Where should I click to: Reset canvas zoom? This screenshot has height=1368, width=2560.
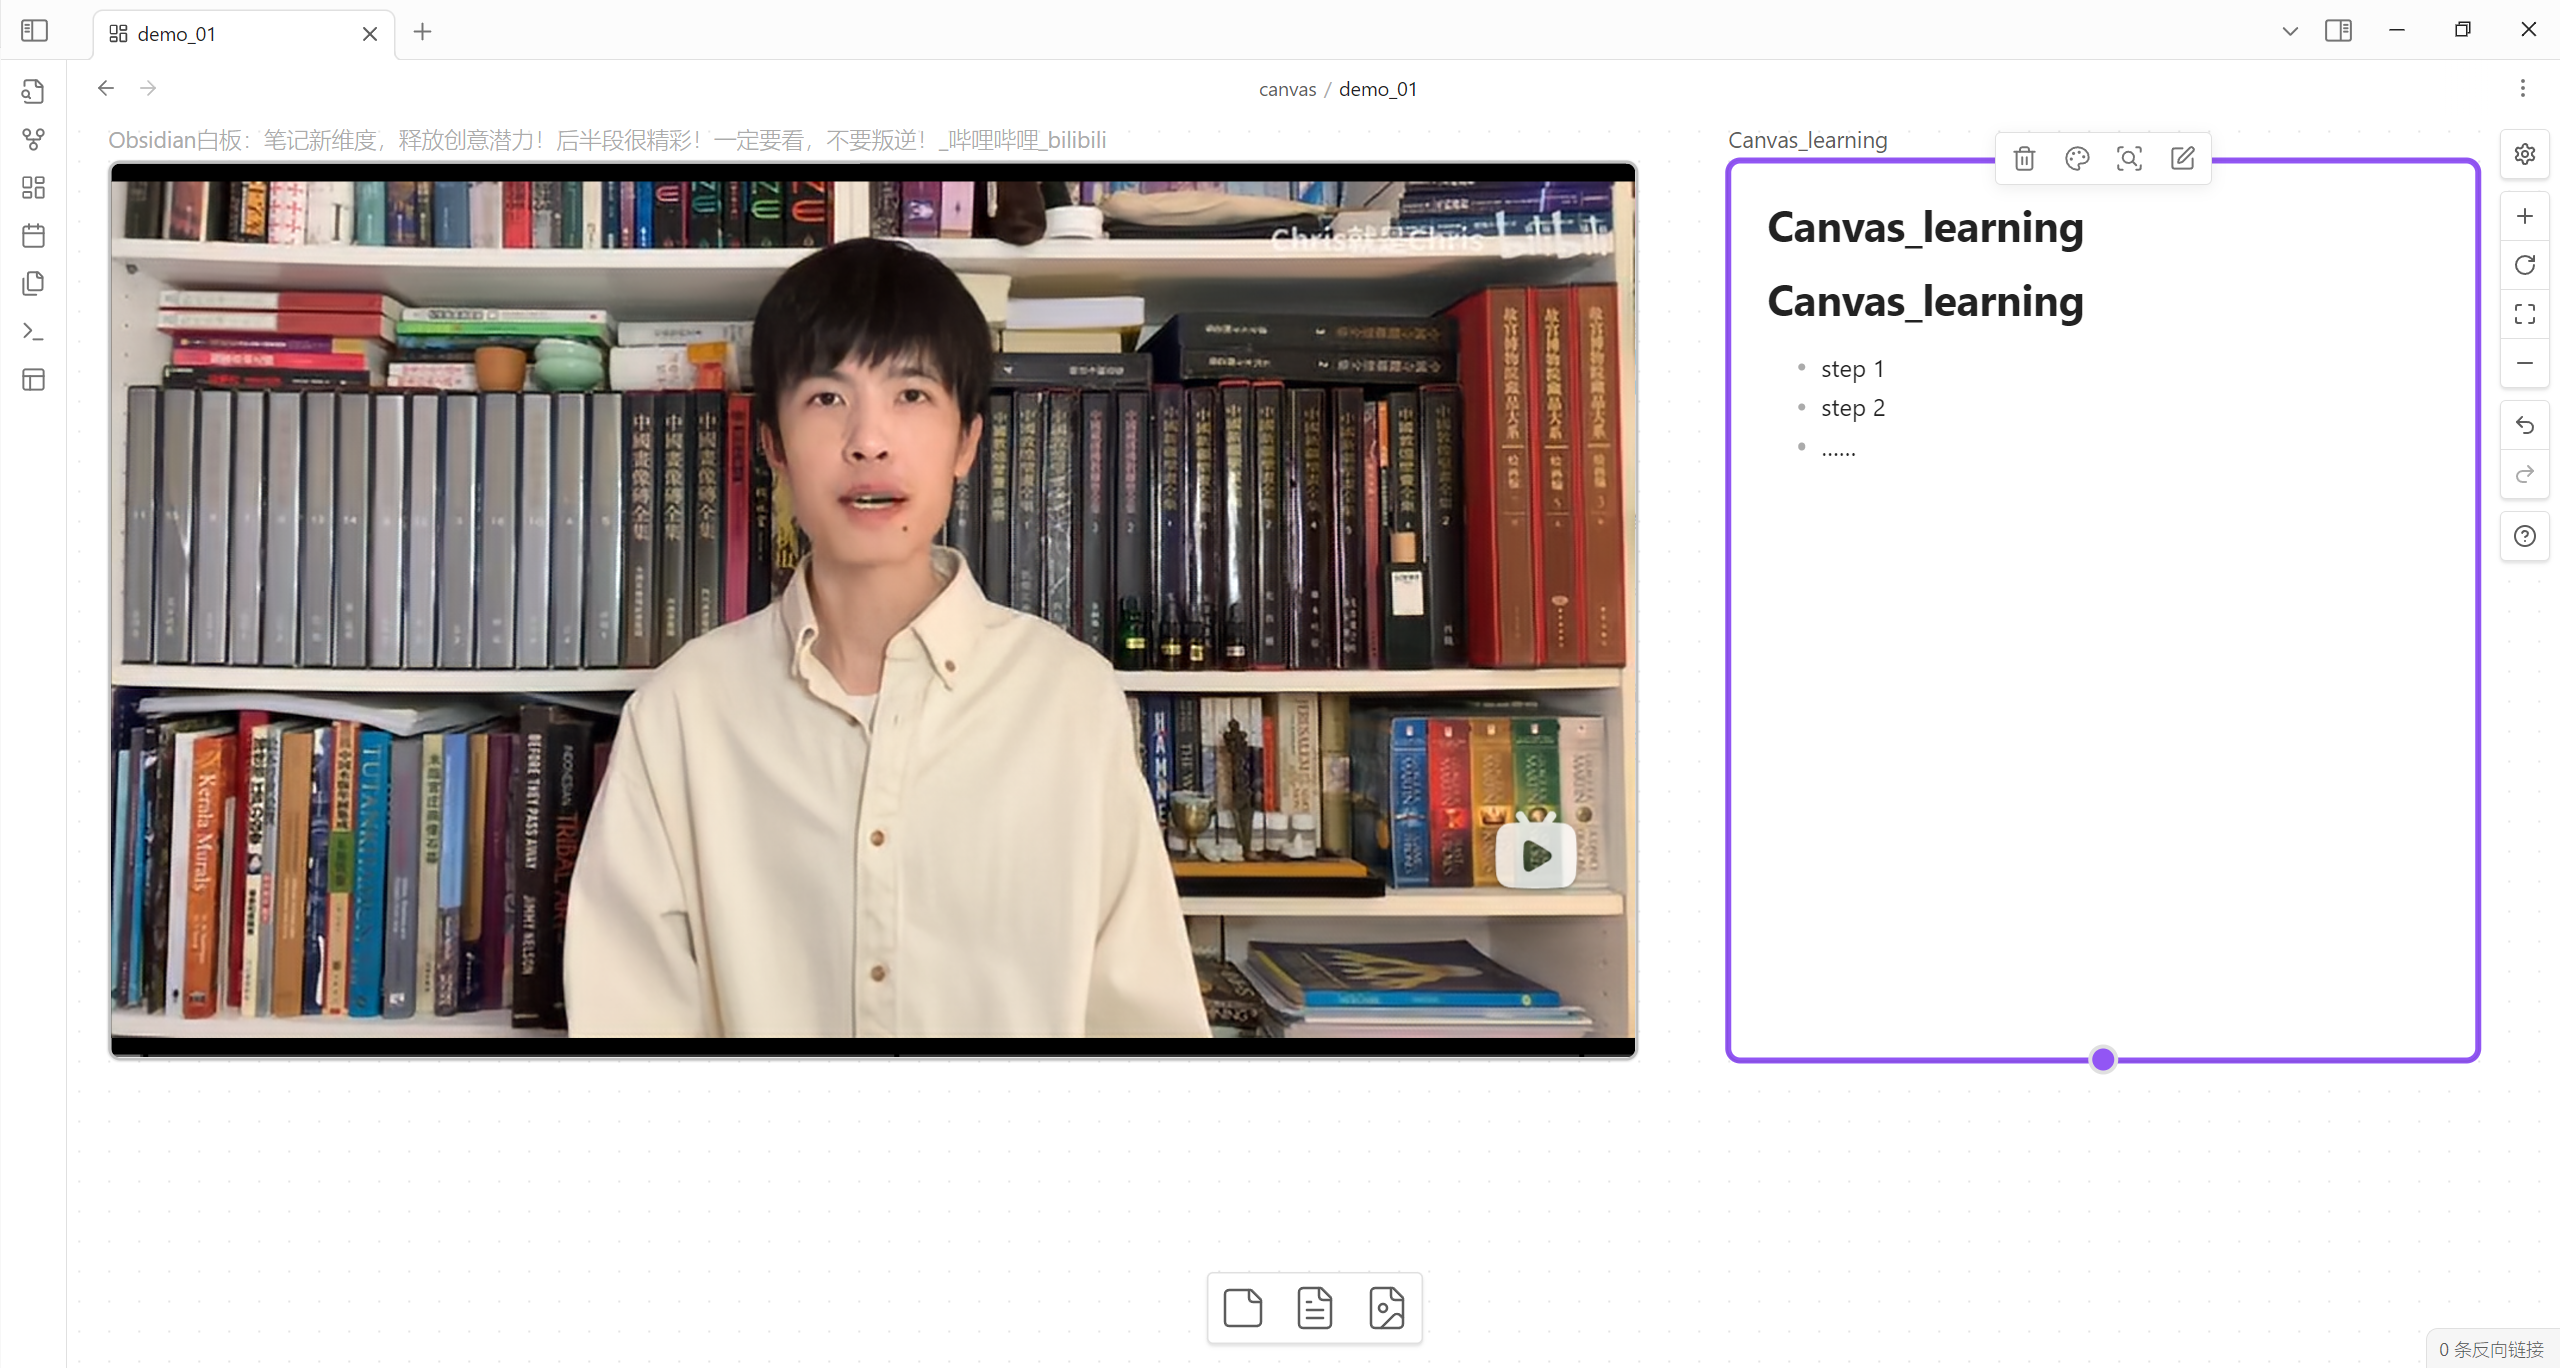pyautogui.click(x=2524, y=265)
